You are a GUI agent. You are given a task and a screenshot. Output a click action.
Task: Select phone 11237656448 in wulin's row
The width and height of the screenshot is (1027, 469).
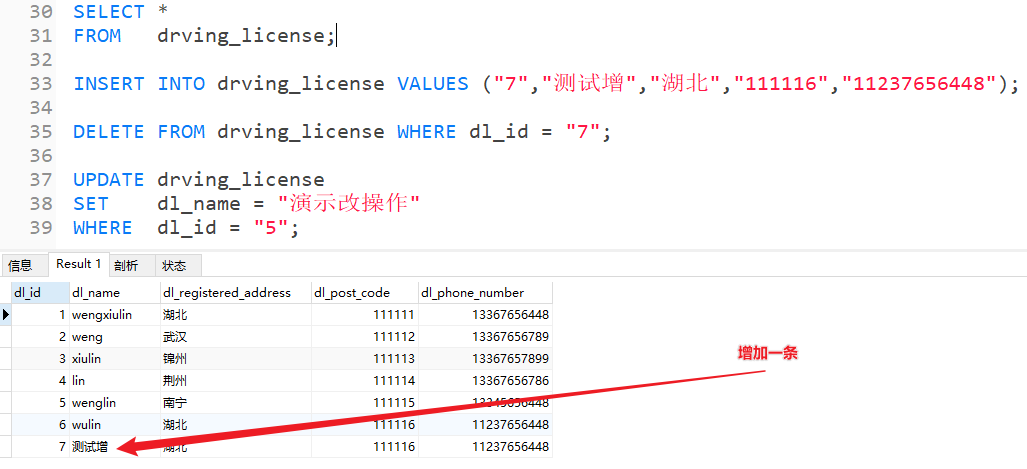click(x=485, y=424)
